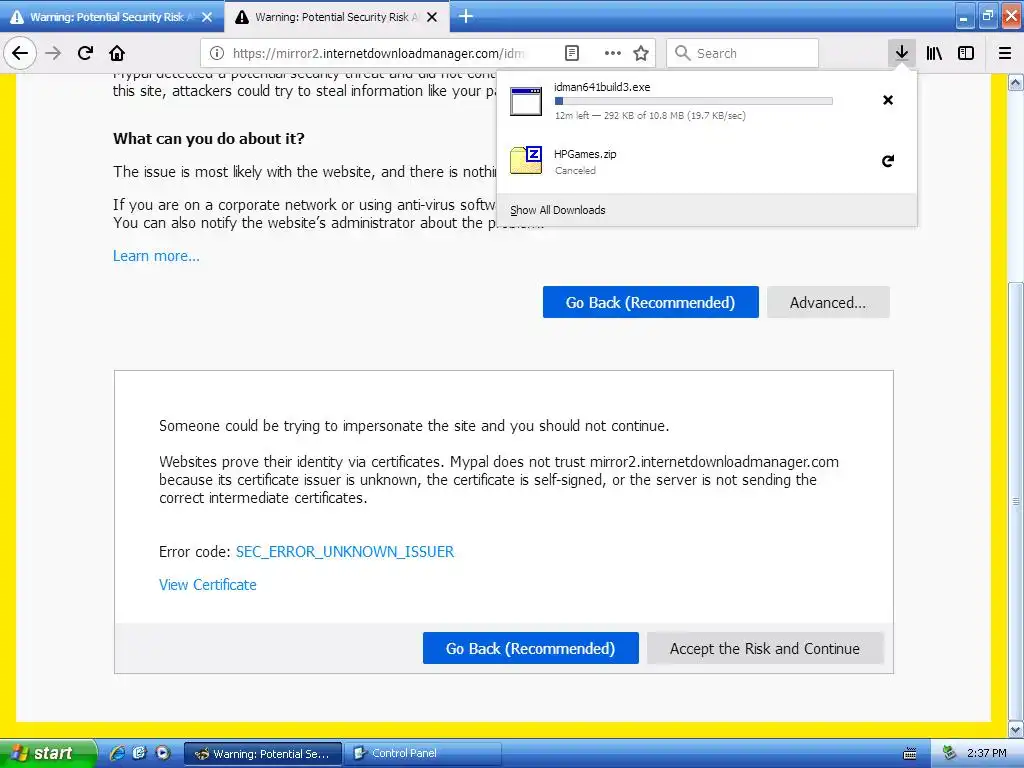Cancel the idman641build3.exe download
Screen dimensions: 1024x768
pyautogui.click(x=888, y=100)
